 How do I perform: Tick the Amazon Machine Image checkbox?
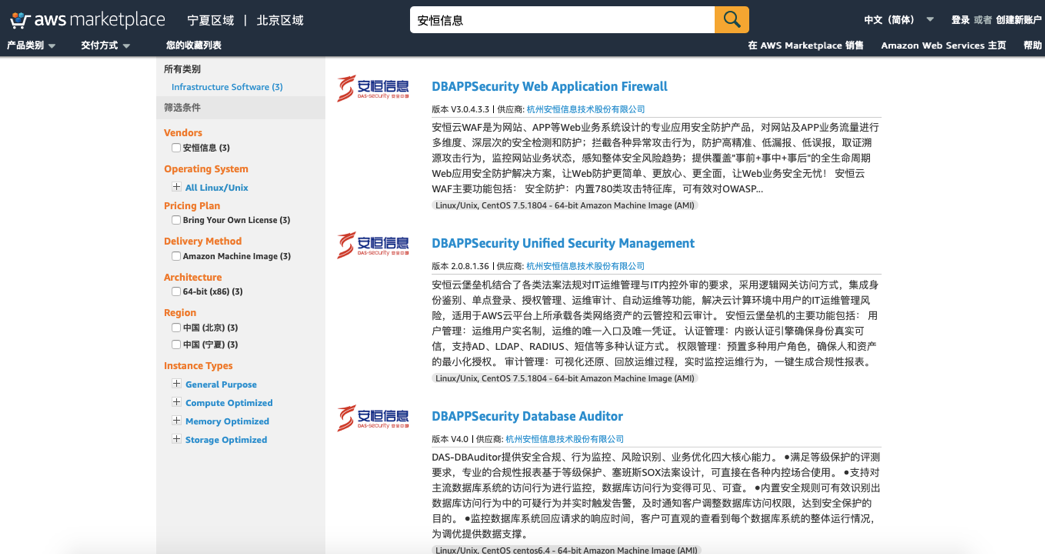(x=176, y=256)
